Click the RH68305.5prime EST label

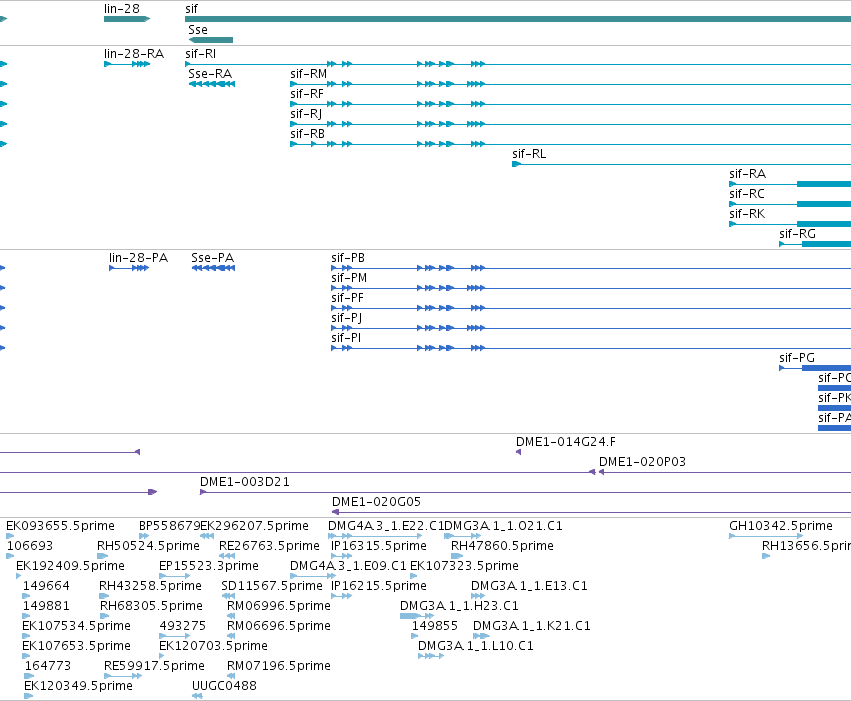click(x=151, y=606)
